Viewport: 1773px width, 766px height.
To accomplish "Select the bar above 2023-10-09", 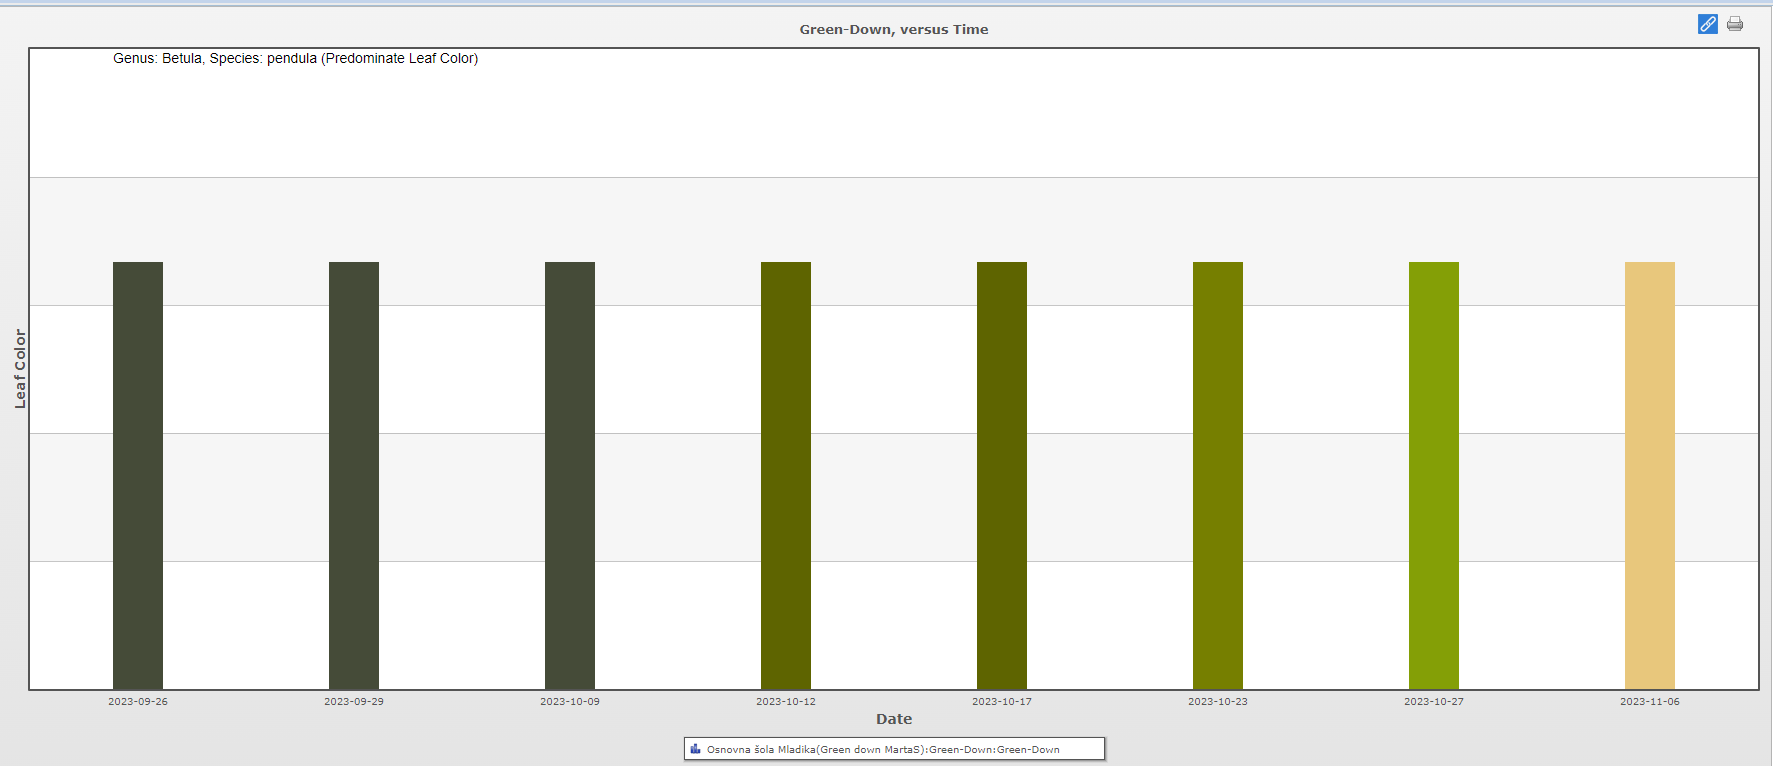I will click(x=570, y=475).
